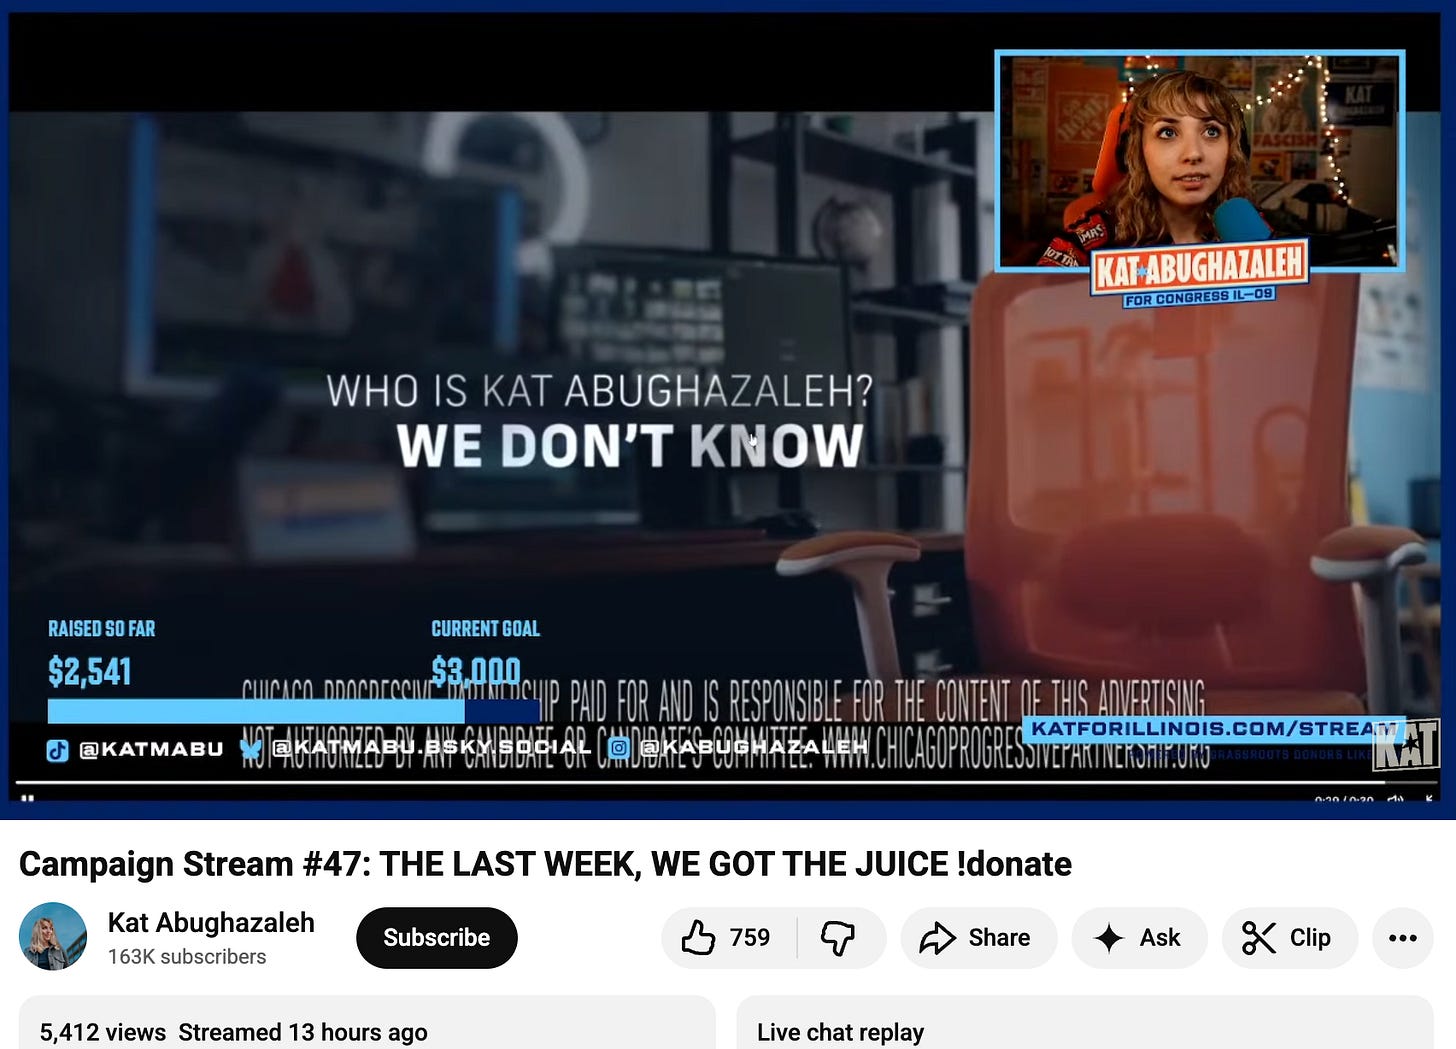Click the WE DON'T KNOW caption

click(x=630, y=446)
